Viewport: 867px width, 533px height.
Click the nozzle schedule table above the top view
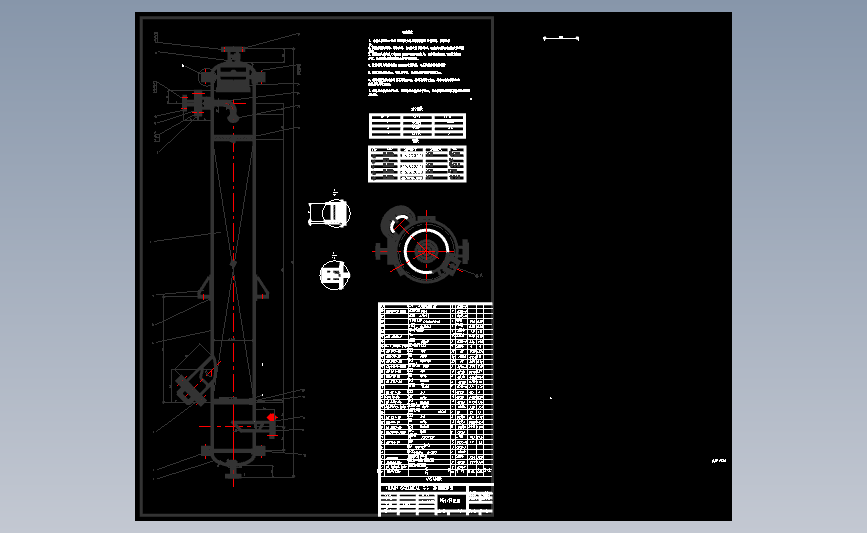coord(417,164)
